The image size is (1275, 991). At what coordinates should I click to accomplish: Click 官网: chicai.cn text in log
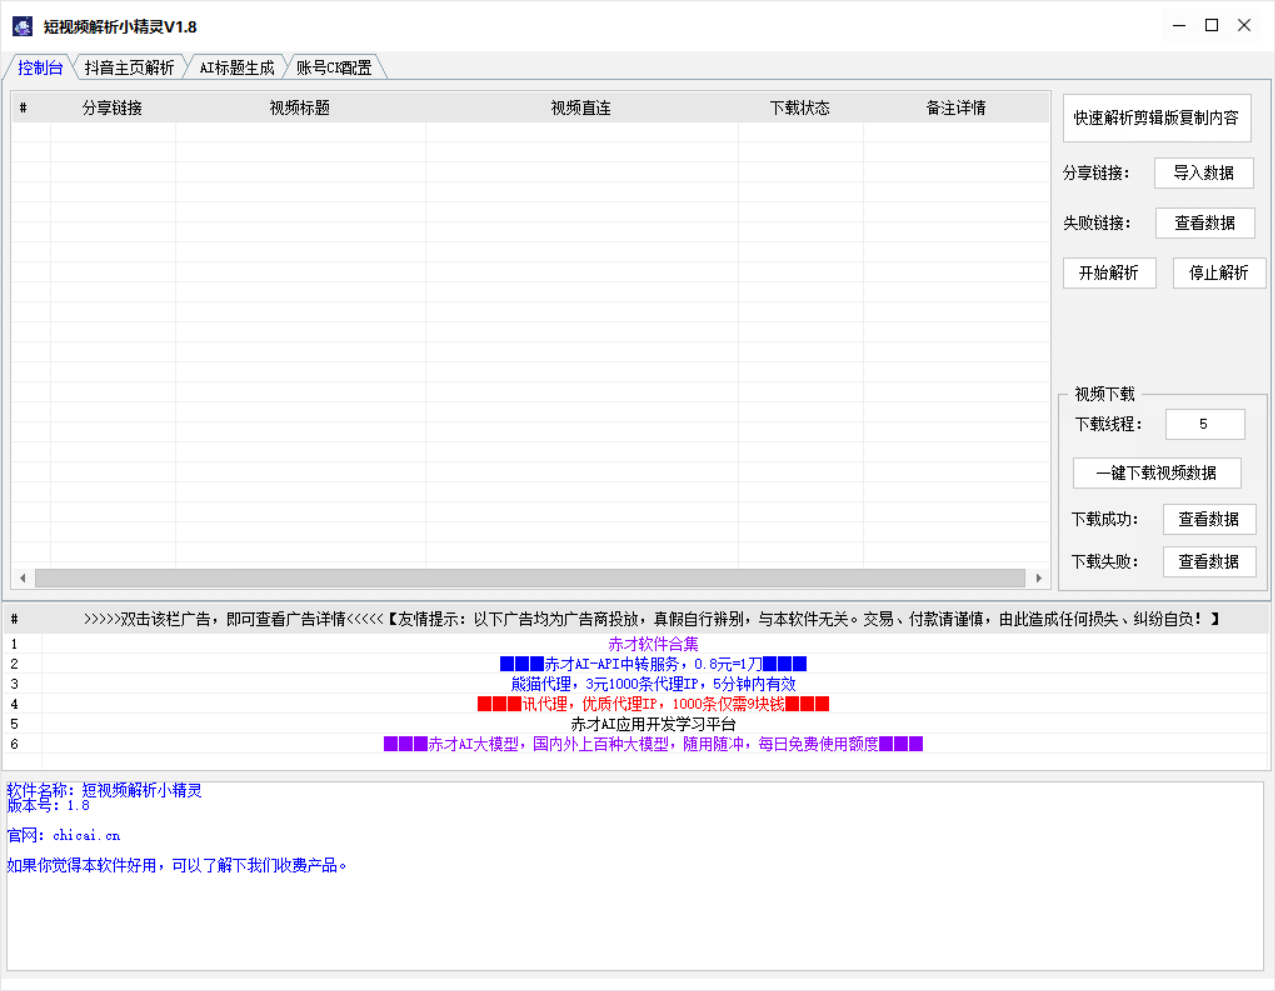(64, 835)
